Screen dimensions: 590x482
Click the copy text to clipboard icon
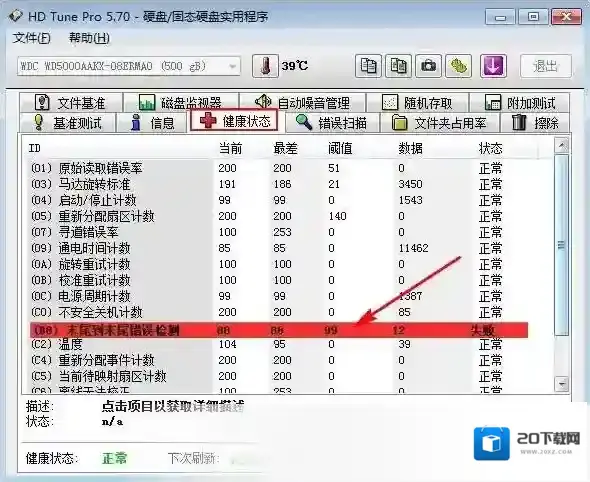(x=368, y=66)
